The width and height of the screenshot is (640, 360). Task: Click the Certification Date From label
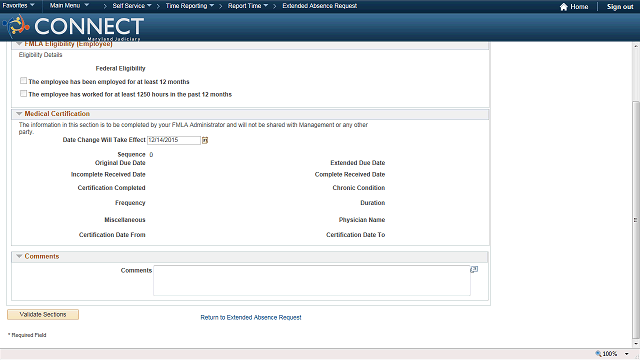click(x=112, y=235)
